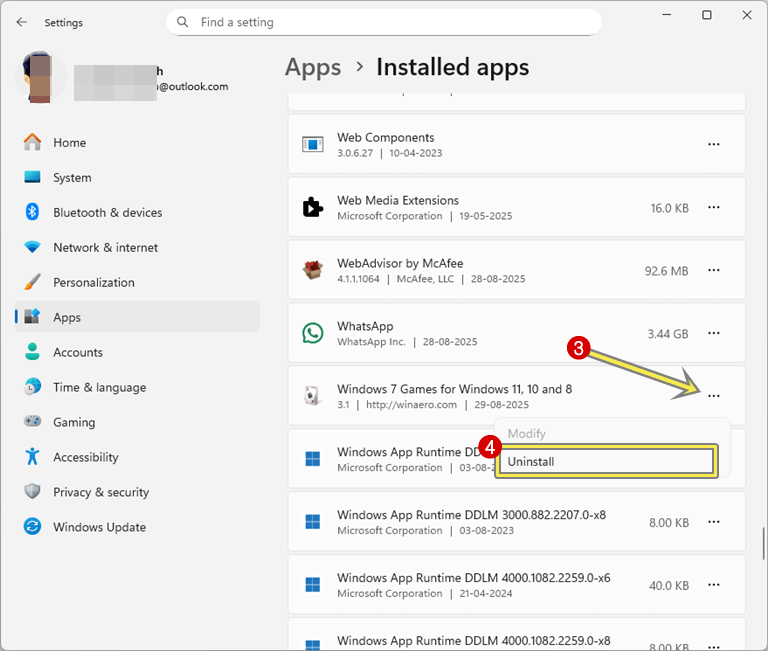
Task: Focus the Find a setting search box
Action: [x=384, y=22]
